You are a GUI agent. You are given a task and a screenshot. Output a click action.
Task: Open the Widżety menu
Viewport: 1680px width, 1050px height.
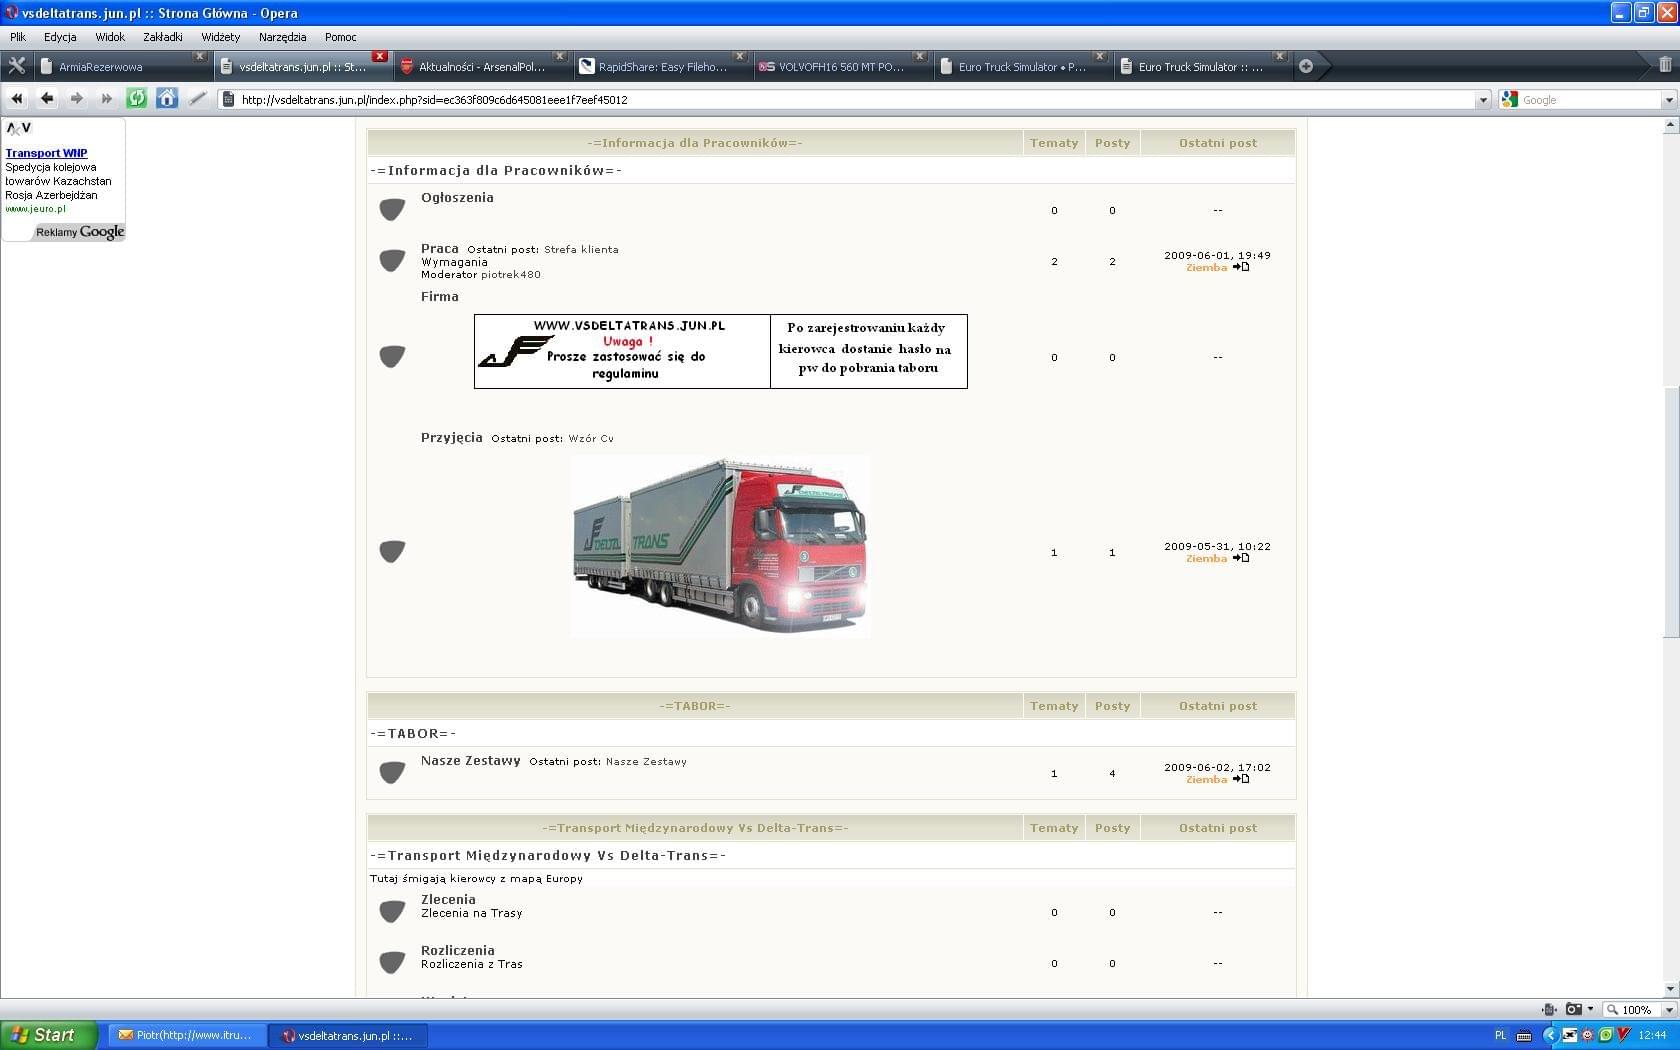pyautogui.click(x=220, y=37)
